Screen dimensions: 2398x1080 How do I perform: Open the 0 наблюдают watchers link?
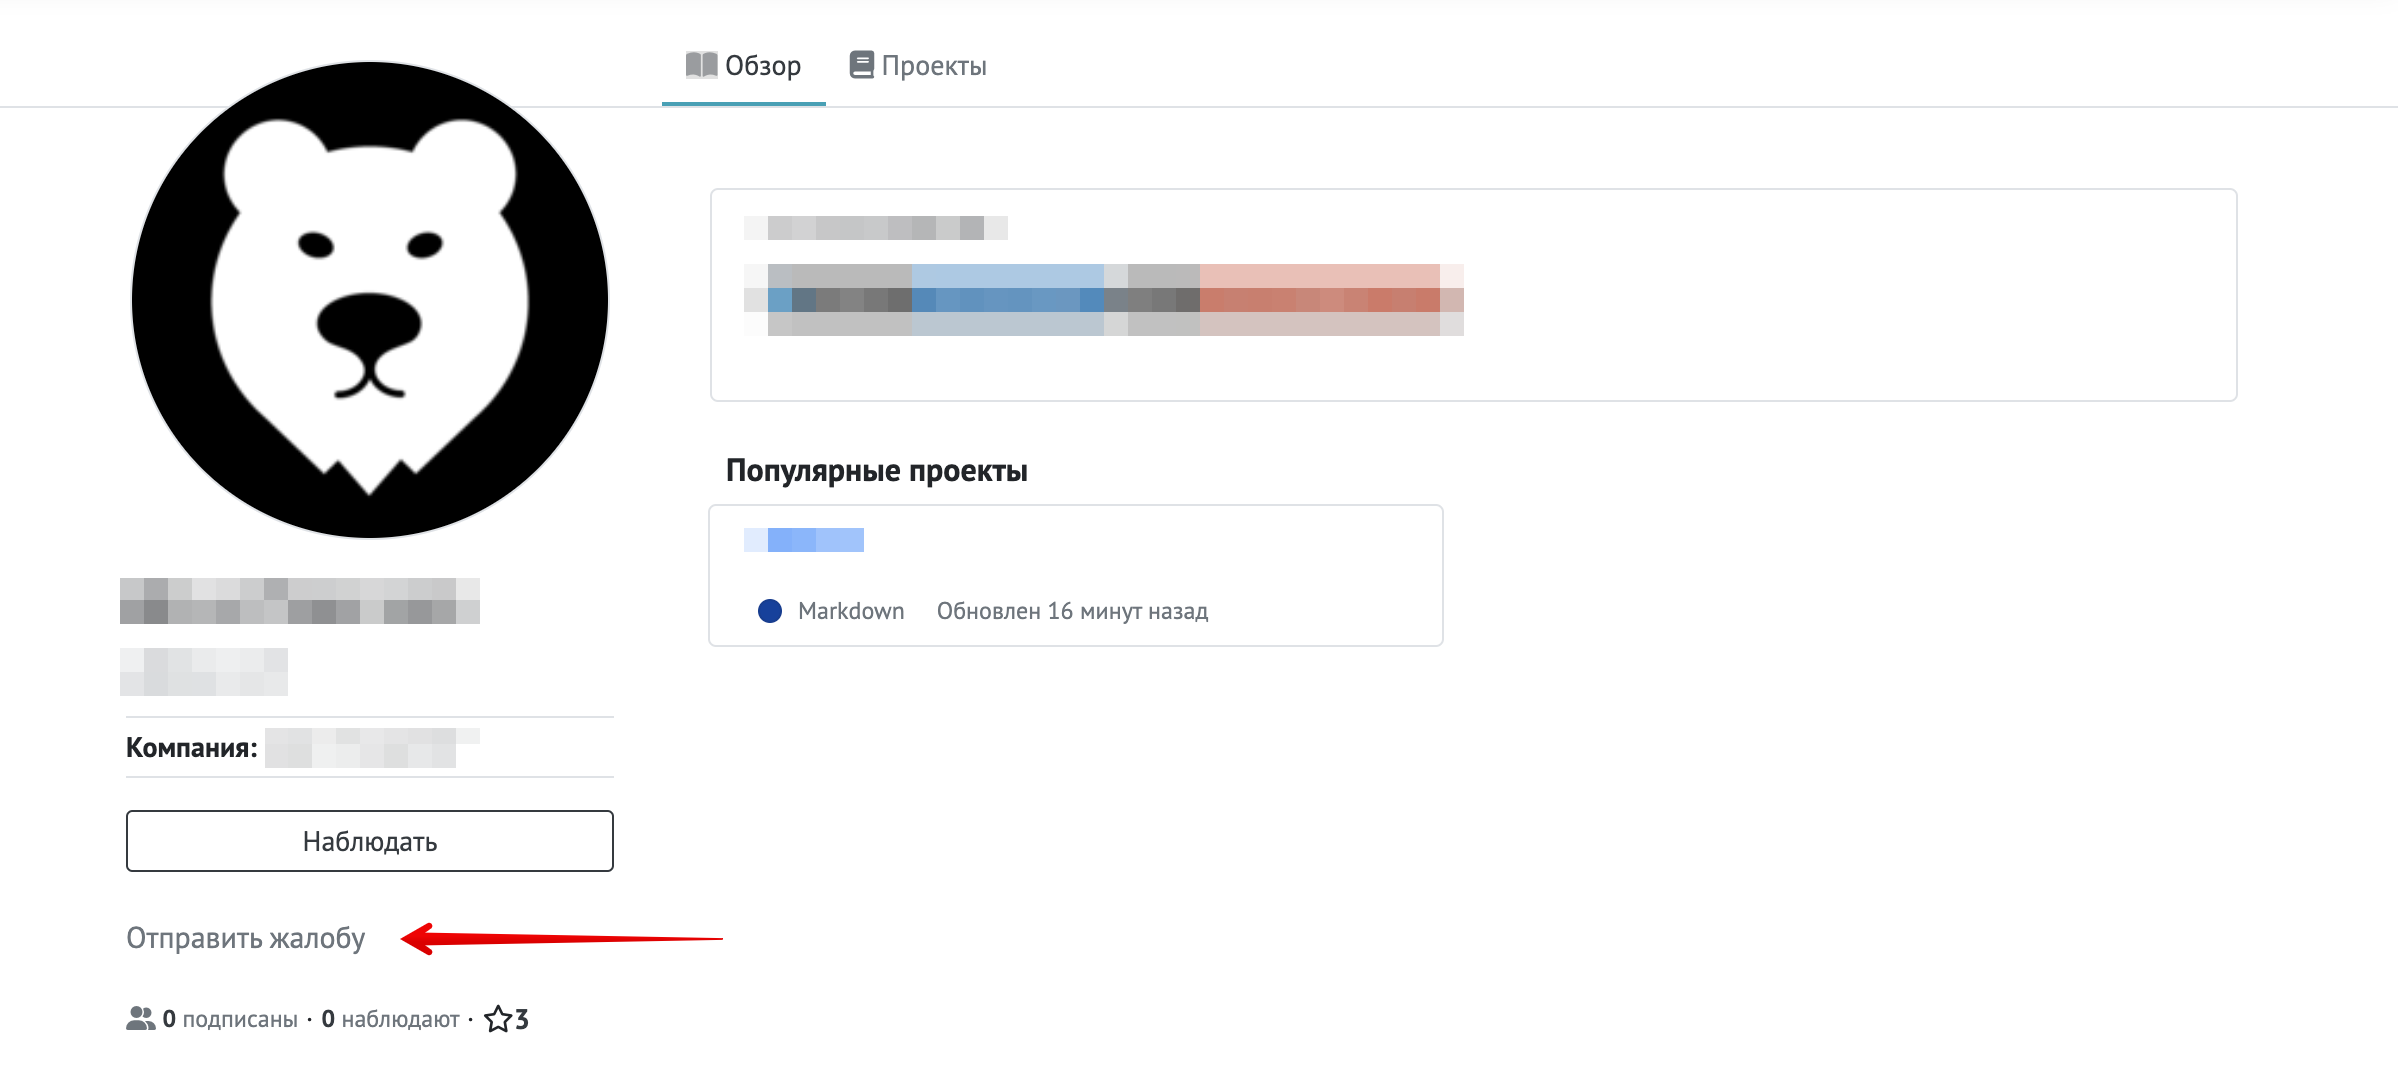(x=390, y=1019)
